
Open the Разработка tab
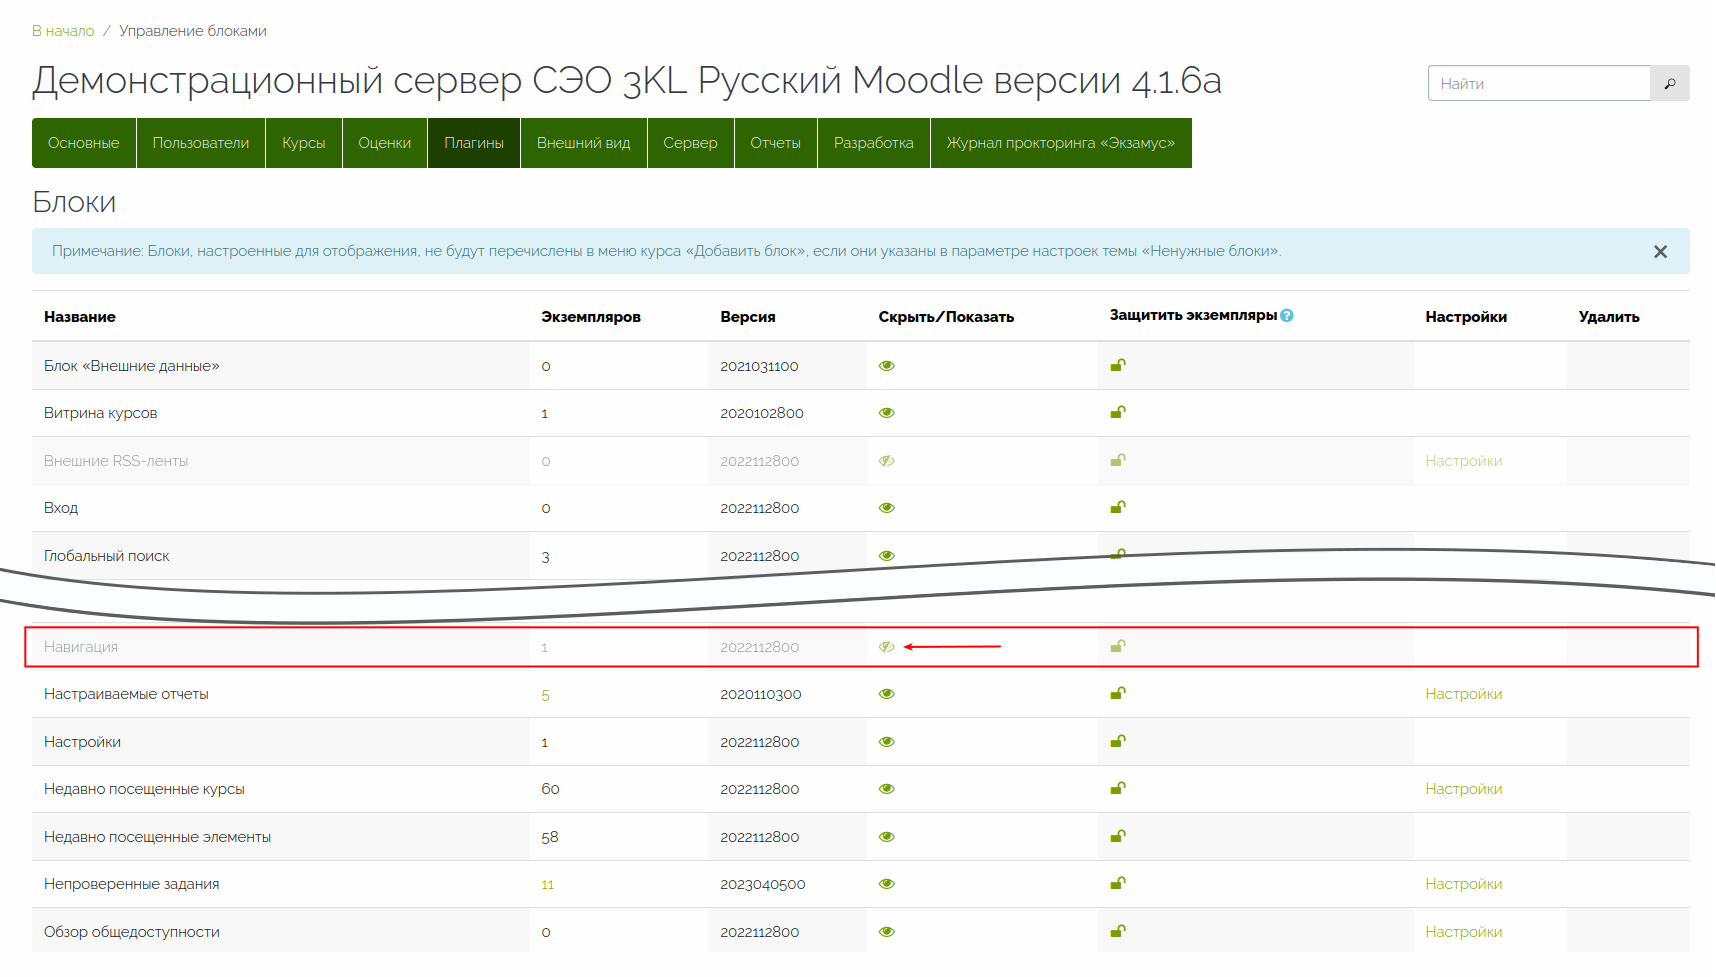point(874,143)
